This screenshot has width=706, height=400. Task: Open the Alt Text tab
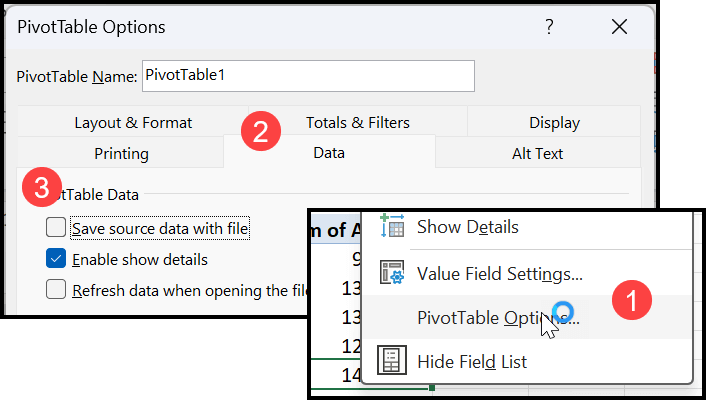(537, 154)
